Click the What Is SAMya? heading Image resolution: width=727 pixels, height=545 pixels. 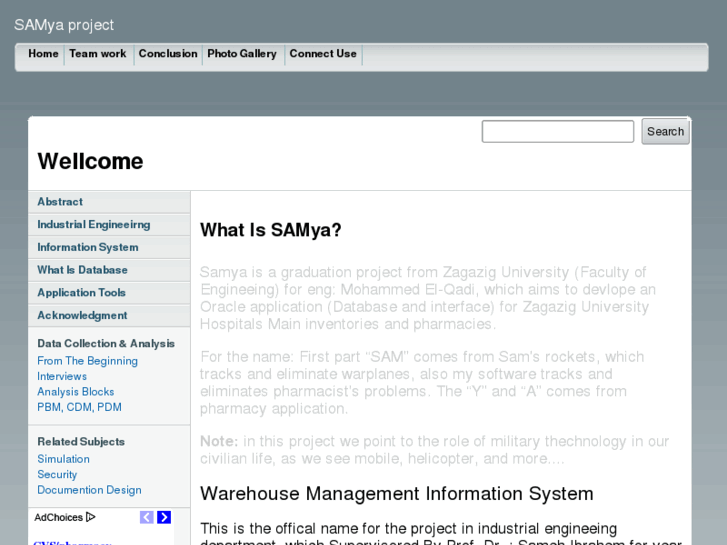pos(271,230)
